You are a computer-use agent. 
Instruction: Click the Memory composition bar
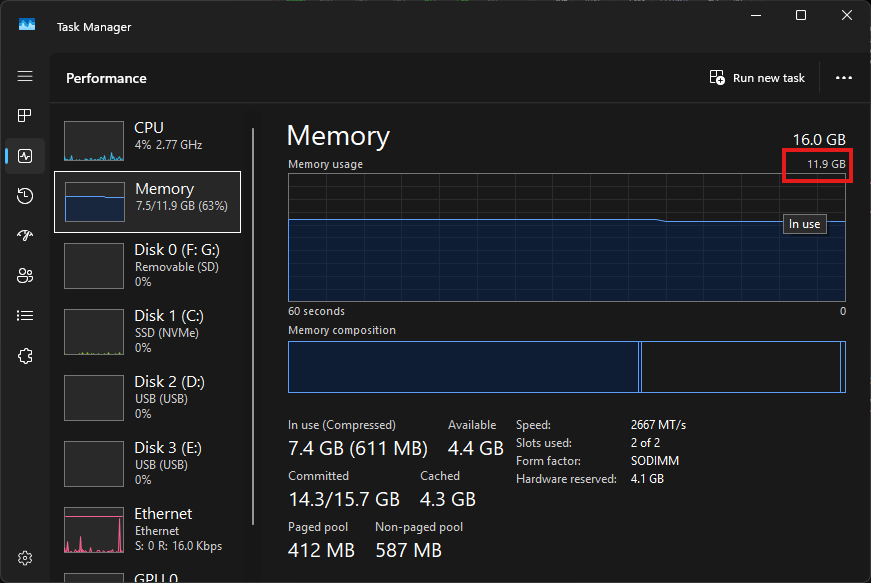tap(566, 367)
